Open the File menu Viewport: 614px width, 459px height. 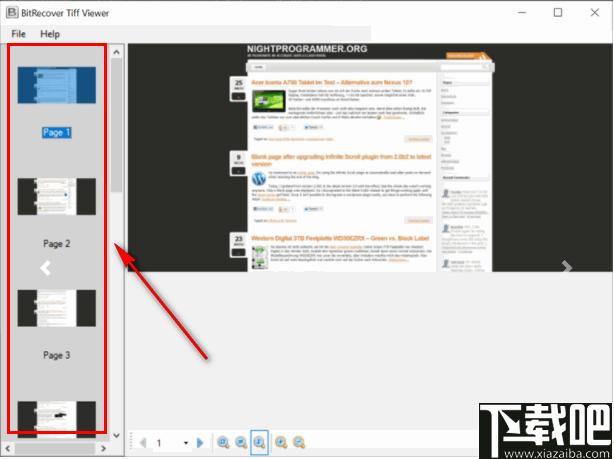(18, 34)
